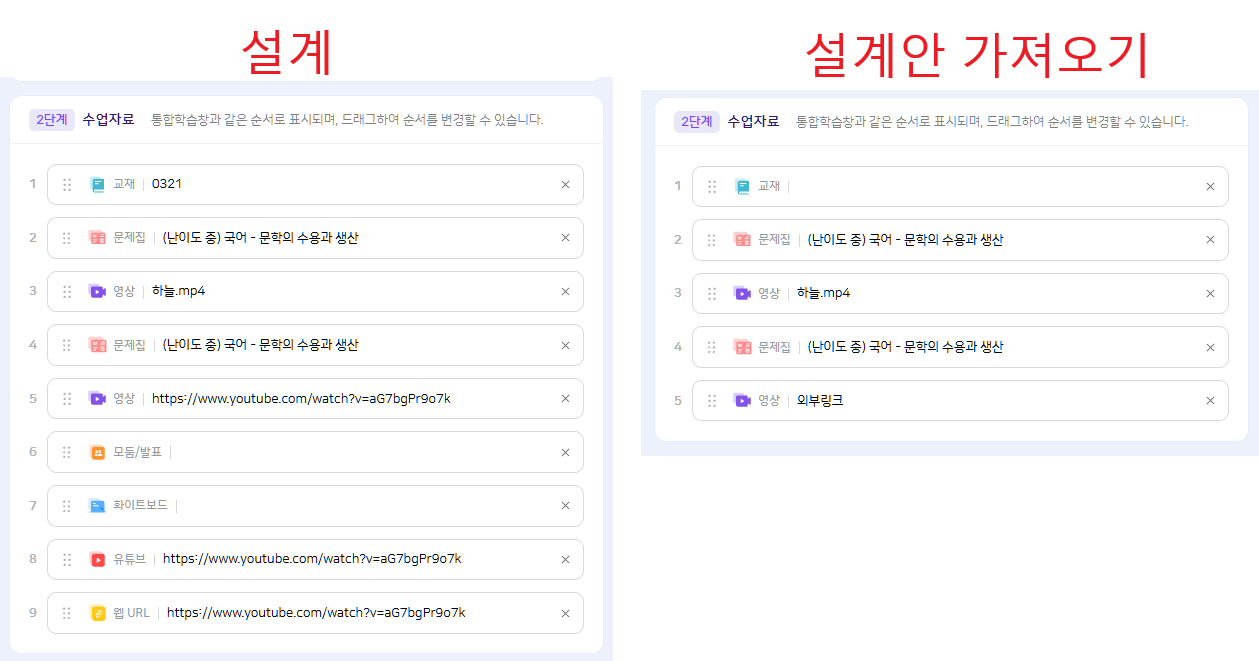Viewport: 1259px width, 661px height.
Task: Click the 영상 icon beside 외부링크
Action: tap(742, 400)
